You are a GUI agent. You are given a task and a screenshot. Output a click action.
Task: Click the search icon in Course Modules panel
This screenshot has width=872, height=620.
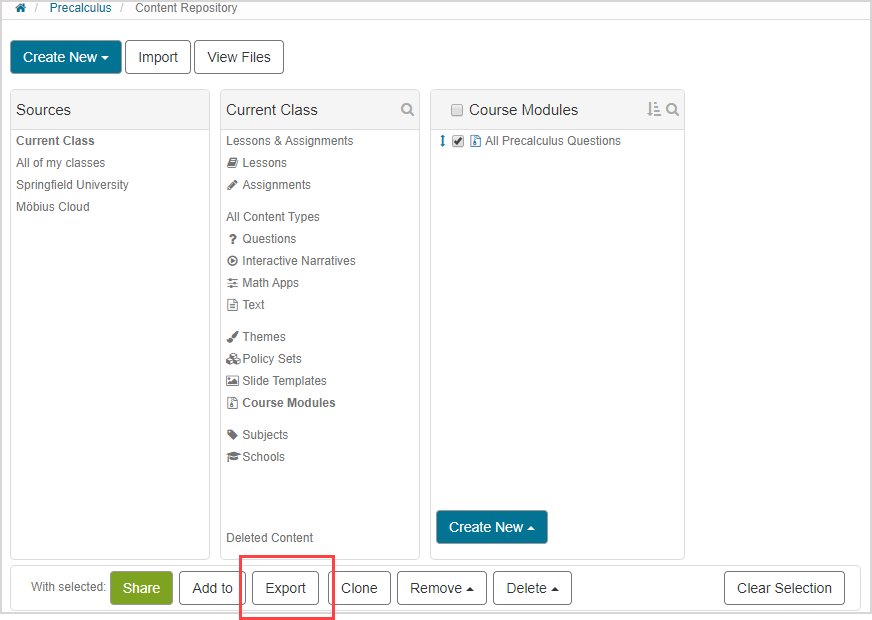[x=672, y=110]
